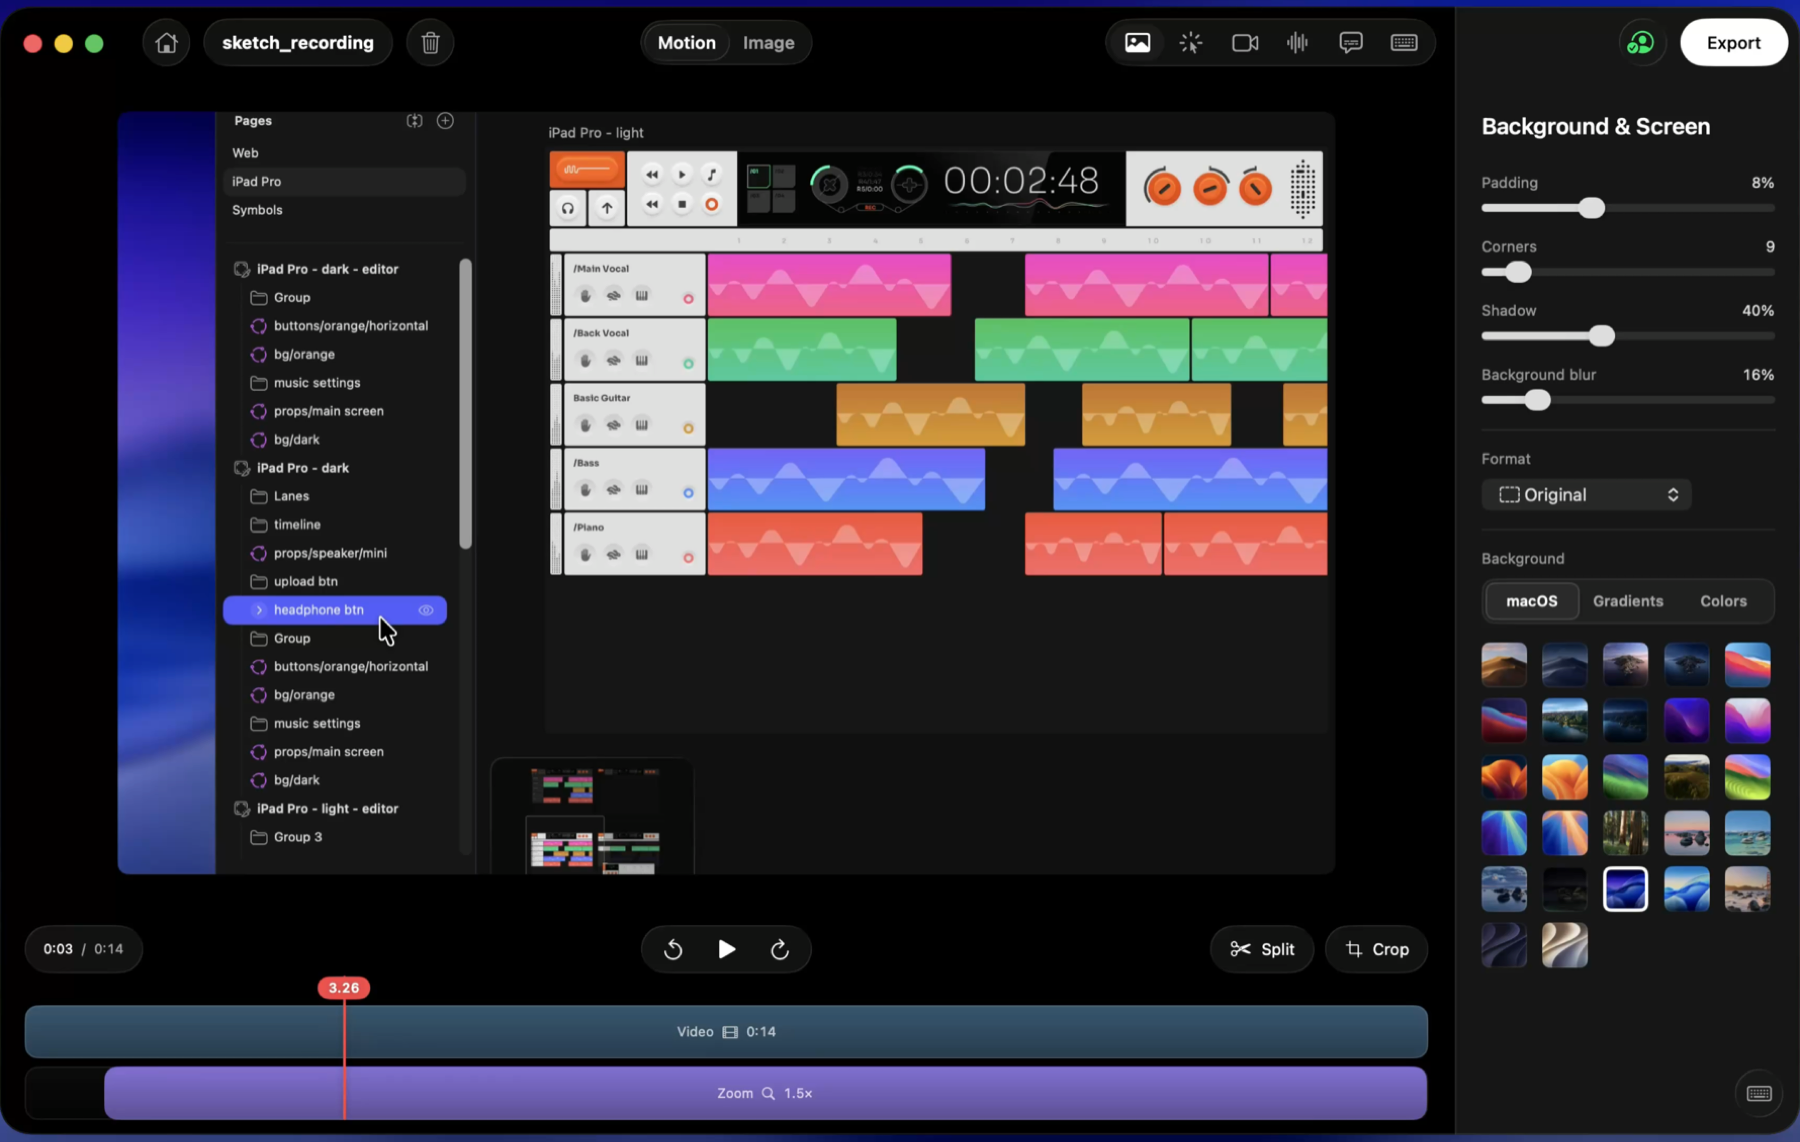The width and height of the screenshot is (1800, 1142).
Task: Choose the beige swirl wallpaper thumbnail
Action: (x=1564, y=945)
